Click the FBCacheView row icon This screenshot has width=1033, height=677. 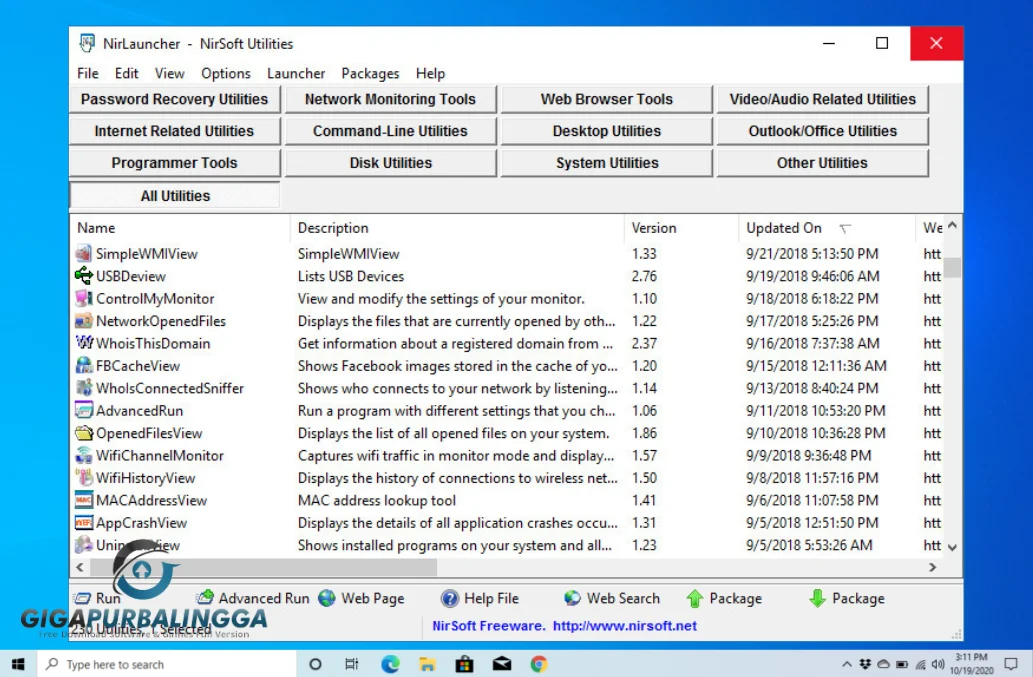pos(84,366)
